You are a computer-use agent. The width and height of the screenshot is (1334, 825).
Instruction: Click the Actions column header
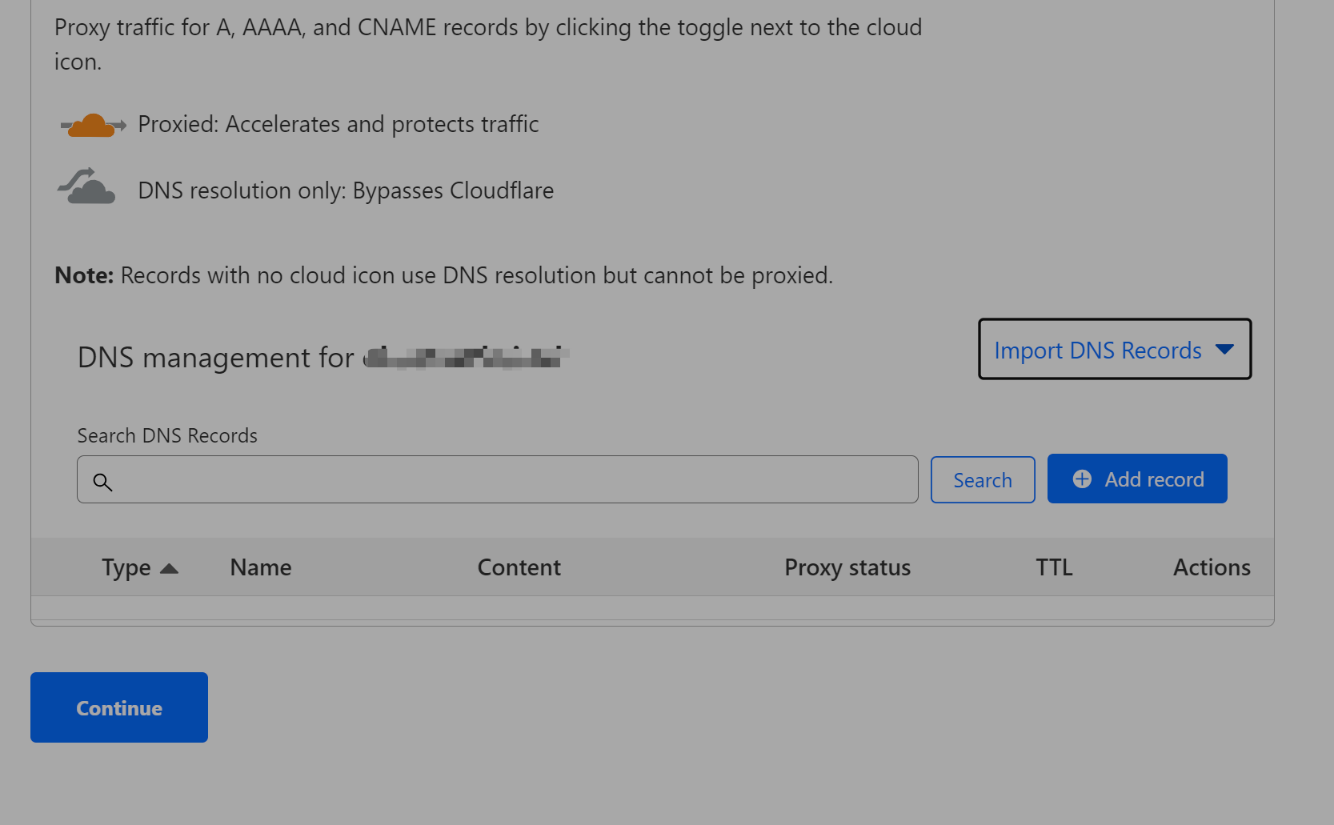click(1211, 567)
